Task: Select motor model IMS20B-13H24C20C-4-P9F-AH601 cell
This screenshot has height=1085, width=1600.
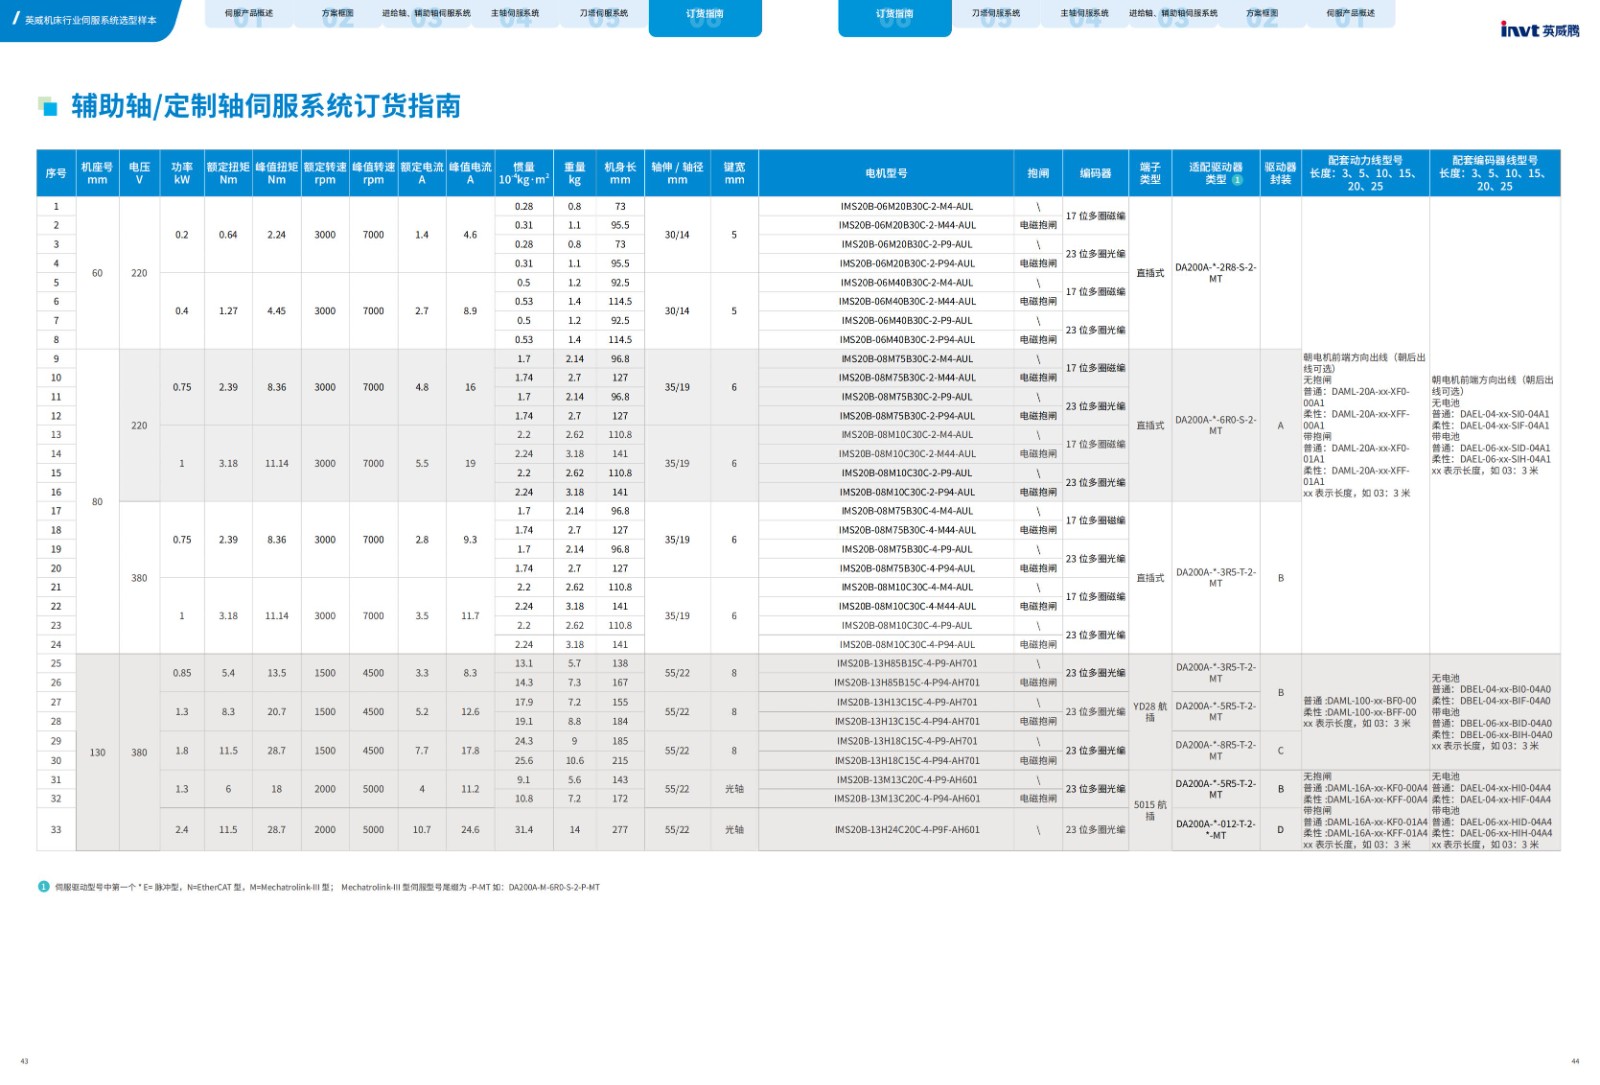Action: pos(906,830)
